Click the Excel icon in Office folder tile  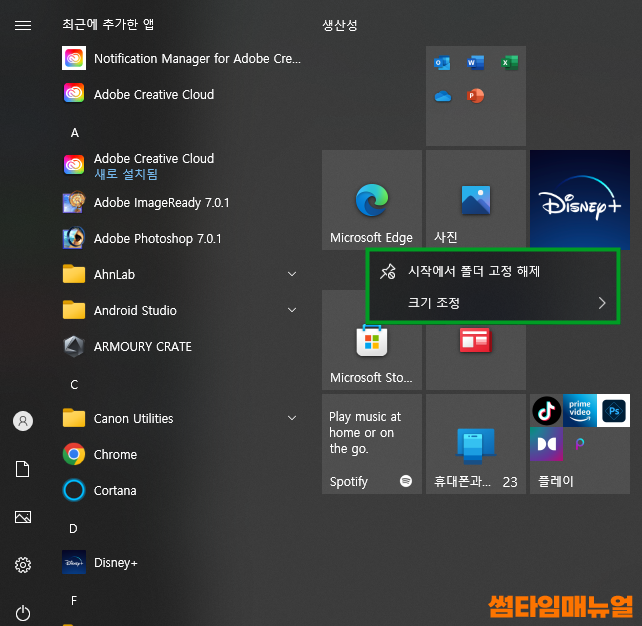(x=509, y=63)
